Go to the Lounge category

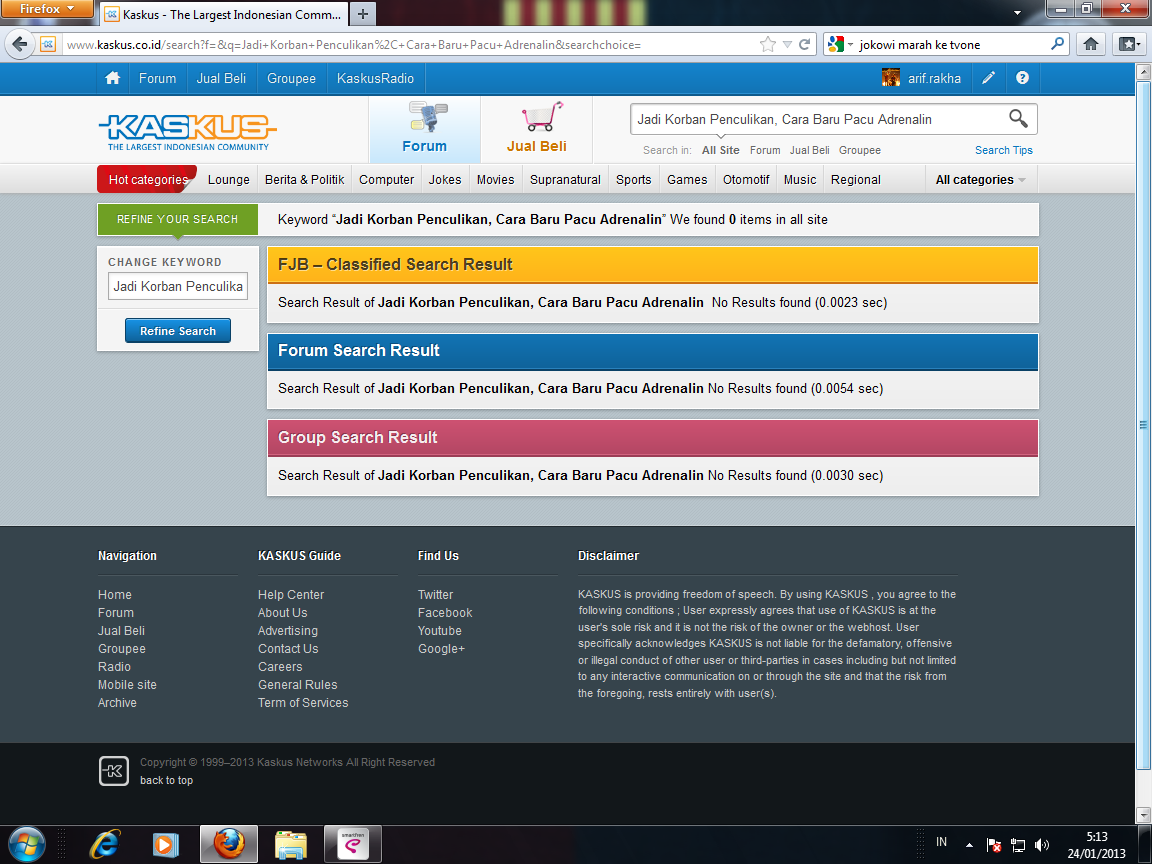pos(228,179)
